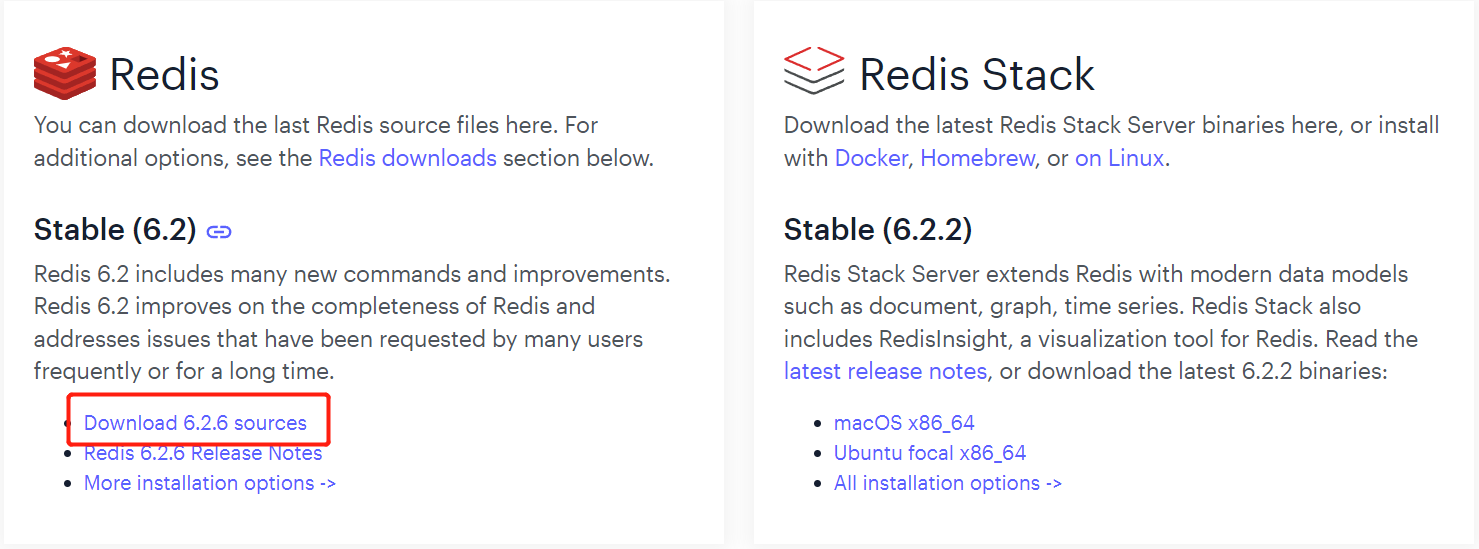The image size is (1479, 549).
Task: View More installation options for Redis
Action: (x=210, y=483)
